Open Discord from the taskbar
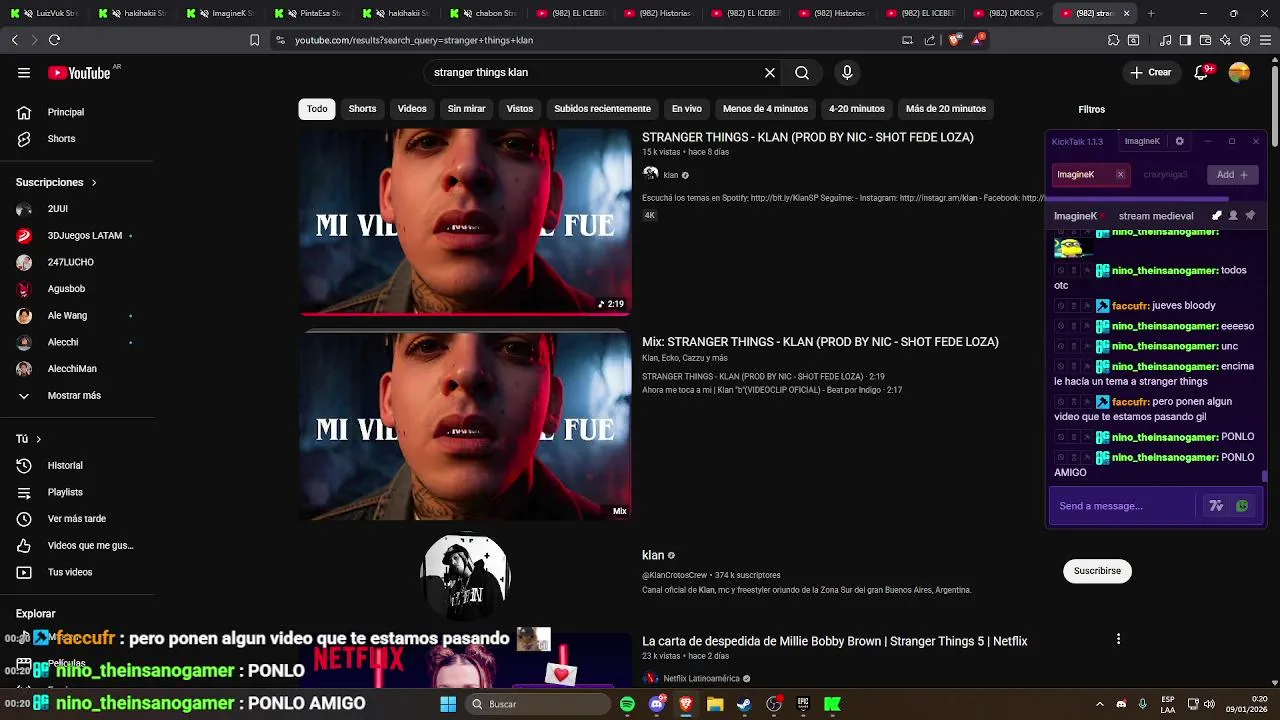The height and width of the screenshot is (720, 1280). [656, 704]
